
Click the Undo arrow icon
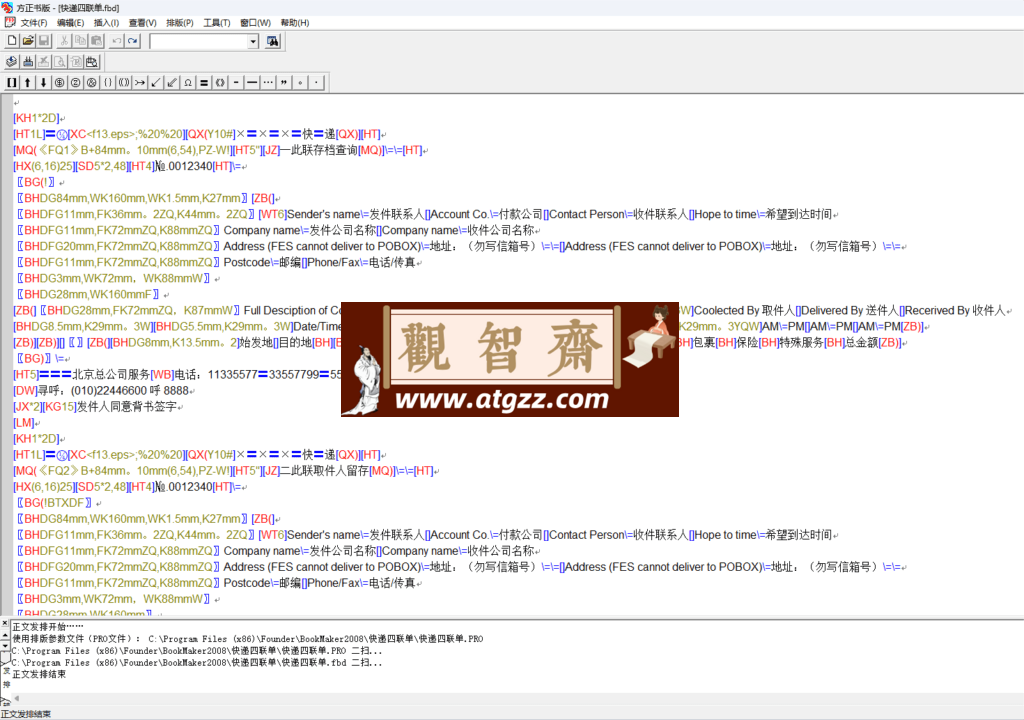(116, 41)
